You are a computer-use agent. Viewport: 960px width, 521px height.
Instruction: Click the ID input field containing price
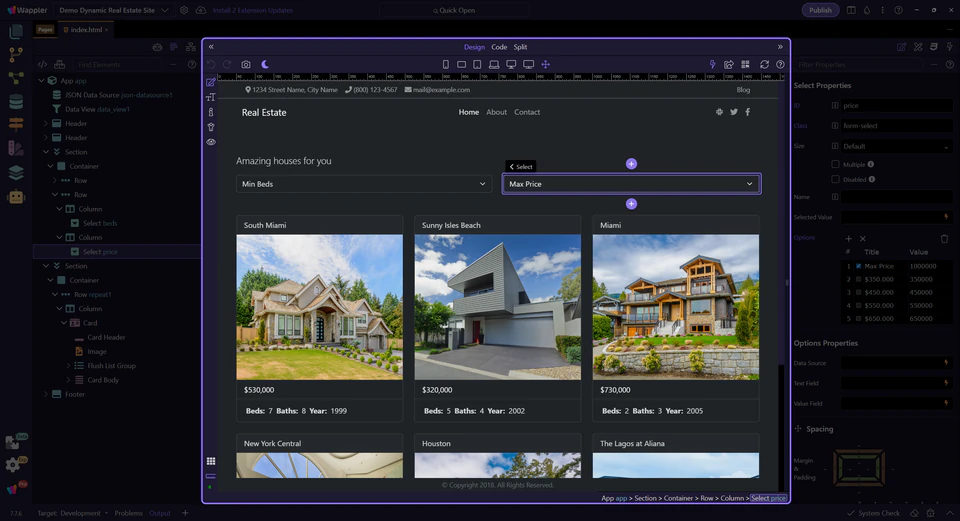click(x=895, y=105)
